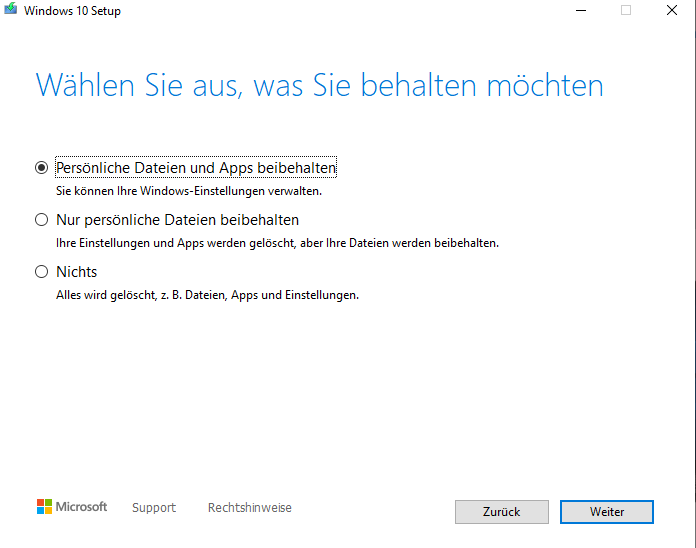
Task: Click the 'Windows 10 Setup' title text
Action: click(72, 11)
